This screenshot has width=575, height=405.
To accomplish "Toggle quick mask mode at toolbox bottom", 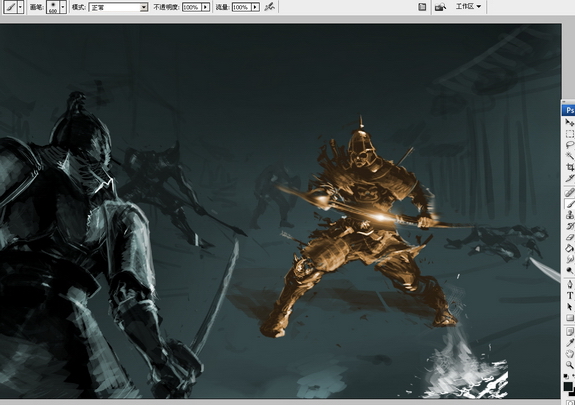I will coord(572,402).
